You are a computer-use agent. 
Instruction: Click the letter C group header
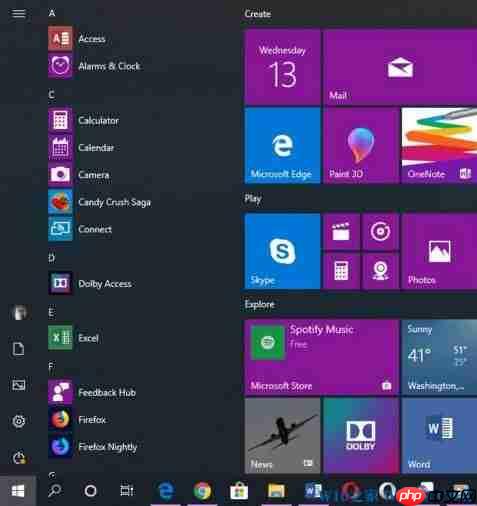tap(52, 94)
